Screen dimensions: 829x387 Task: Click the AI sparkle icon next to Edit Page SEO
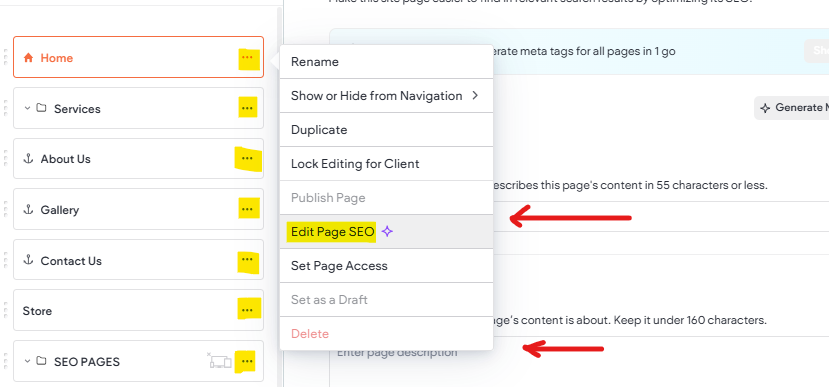388,232
